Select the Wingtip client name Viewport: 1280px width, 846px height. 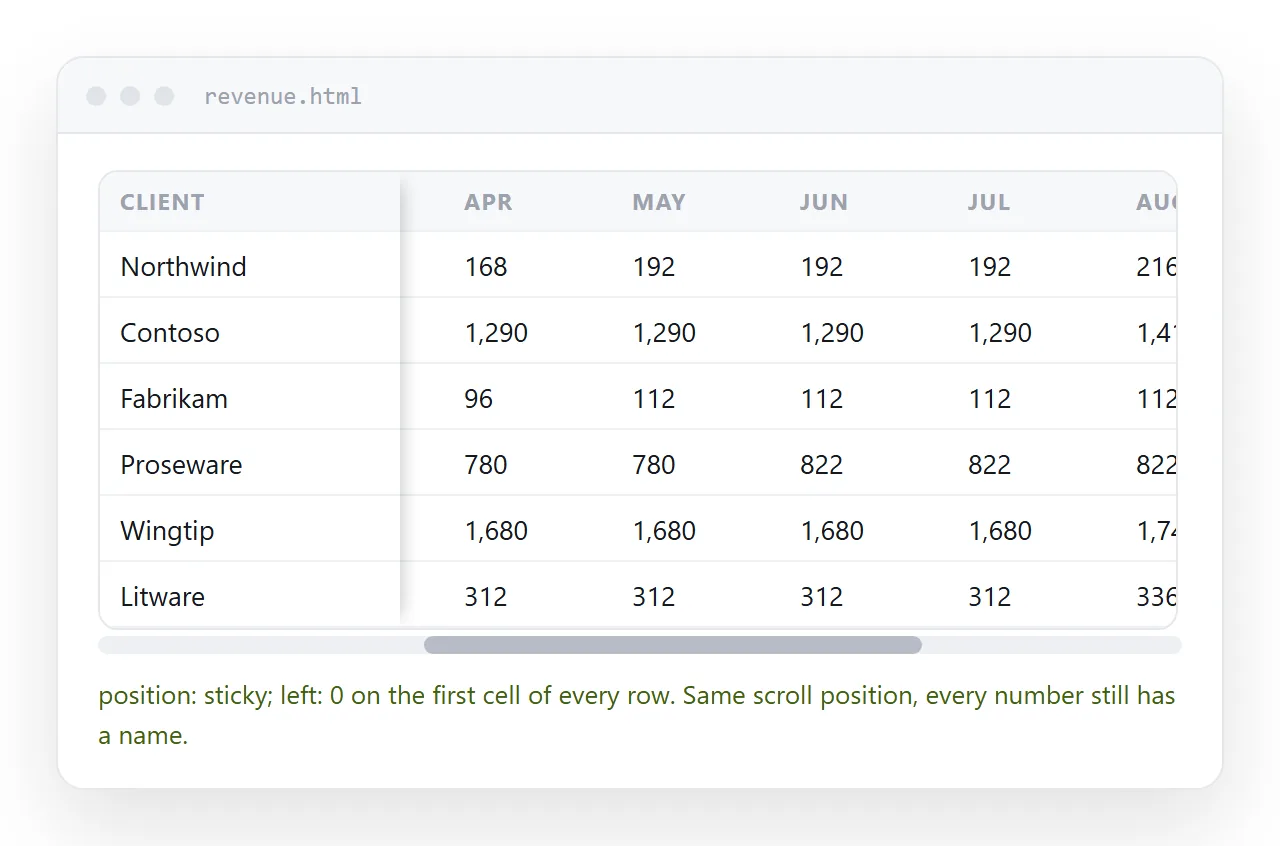tap(167, 531)
